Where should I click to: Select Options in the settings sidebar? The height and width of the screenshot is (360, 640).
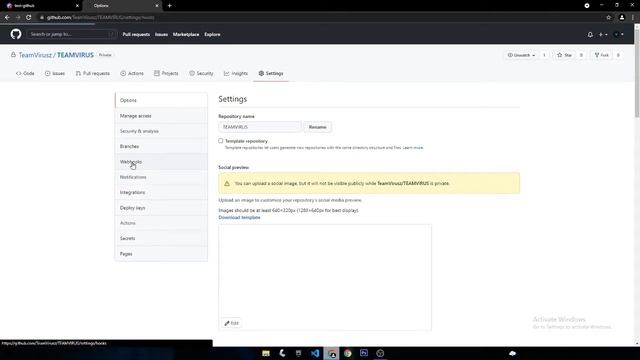coord(161,100)
